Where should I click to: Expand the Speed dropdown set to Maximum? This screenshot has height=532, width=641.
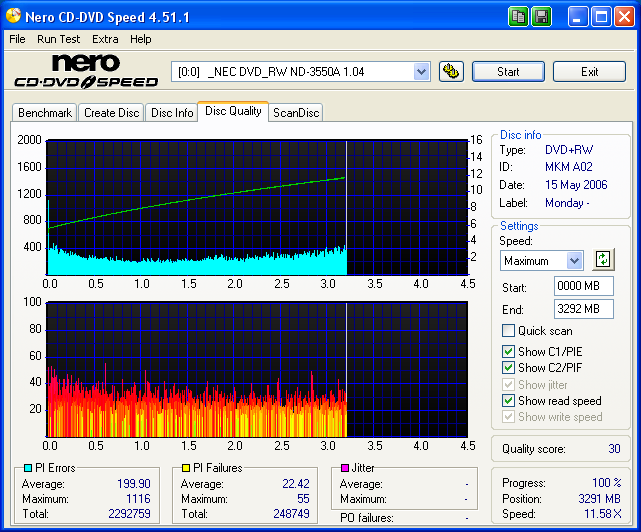pos(574,261)
